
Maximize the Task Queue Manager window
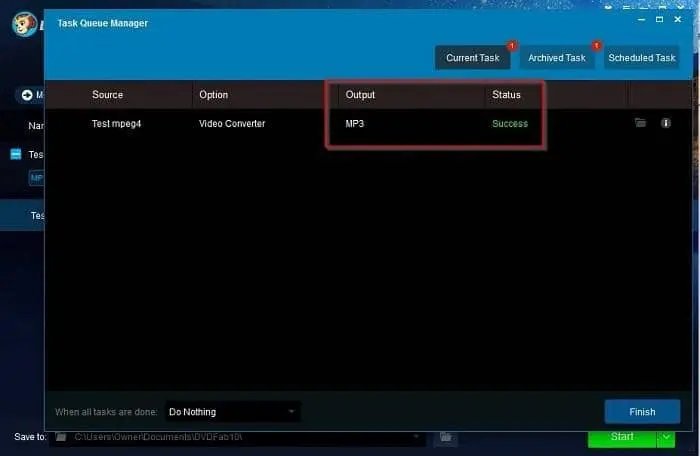(660, 19)
